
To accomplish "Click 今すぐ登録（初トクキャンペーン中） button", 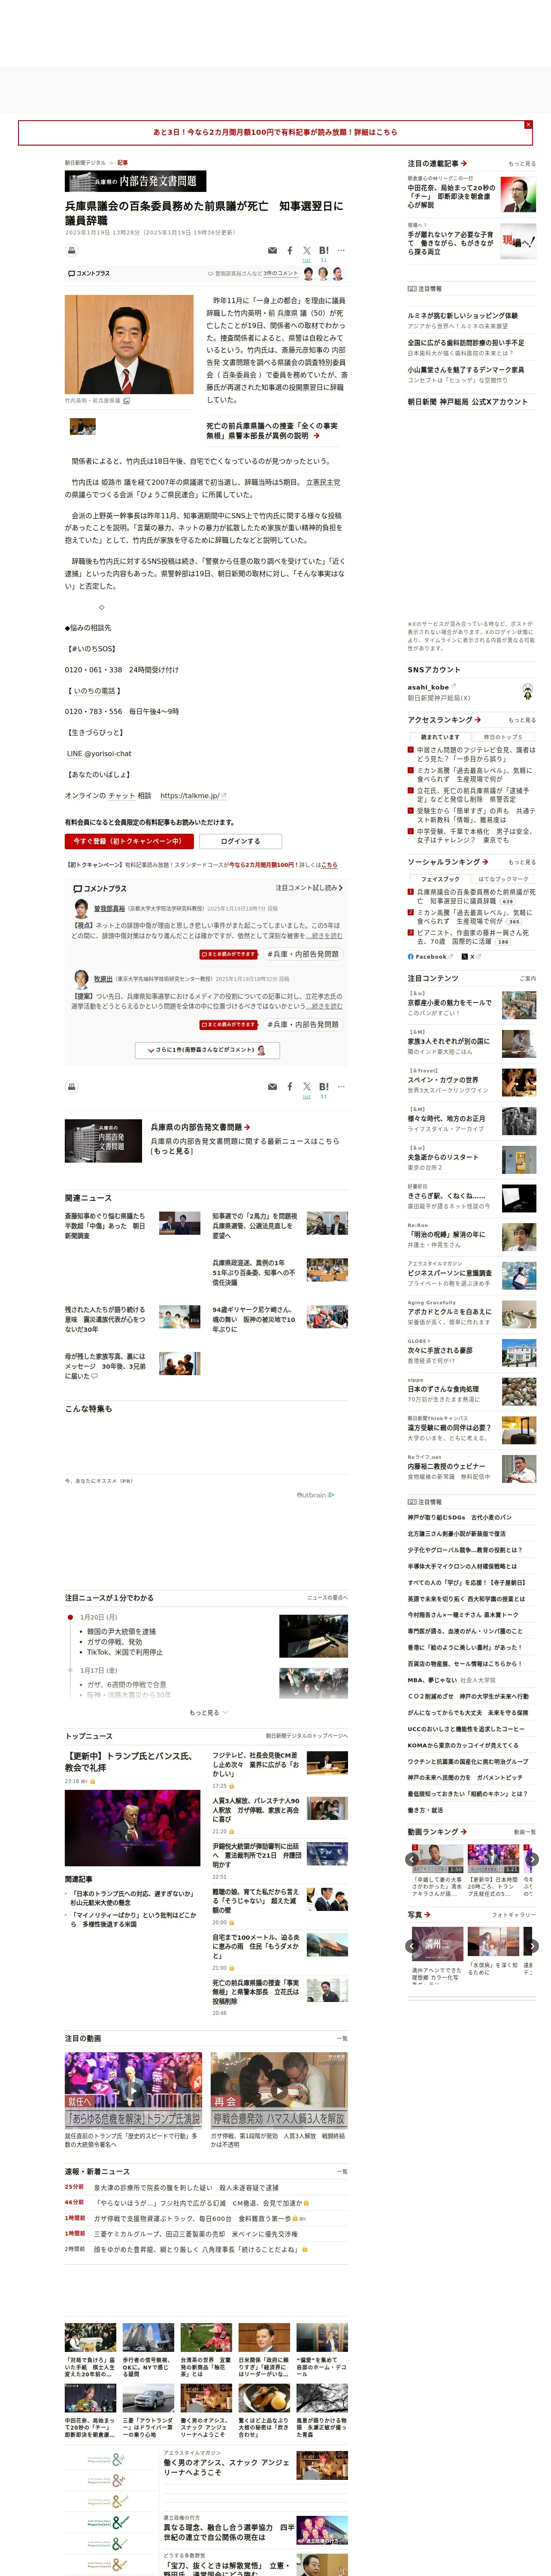I will point(129,841).
